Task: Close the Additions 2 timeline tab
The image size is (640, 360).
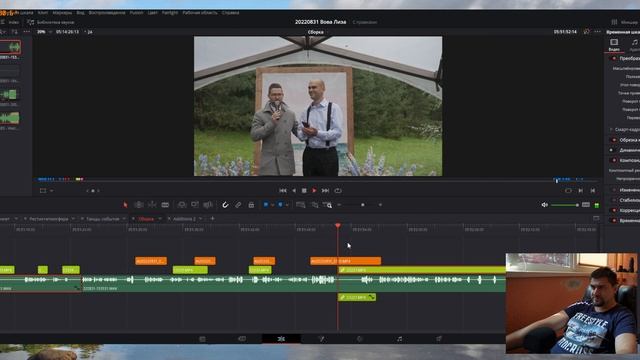Action: [x=169, y=219]
